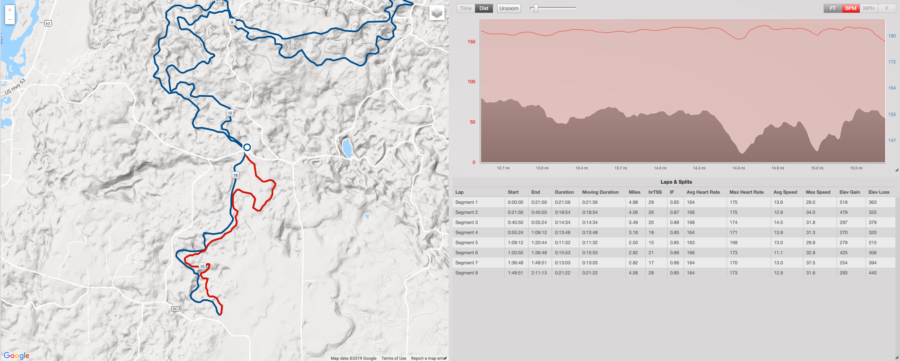Sort by the Lap column header

(x=459, y=192)
